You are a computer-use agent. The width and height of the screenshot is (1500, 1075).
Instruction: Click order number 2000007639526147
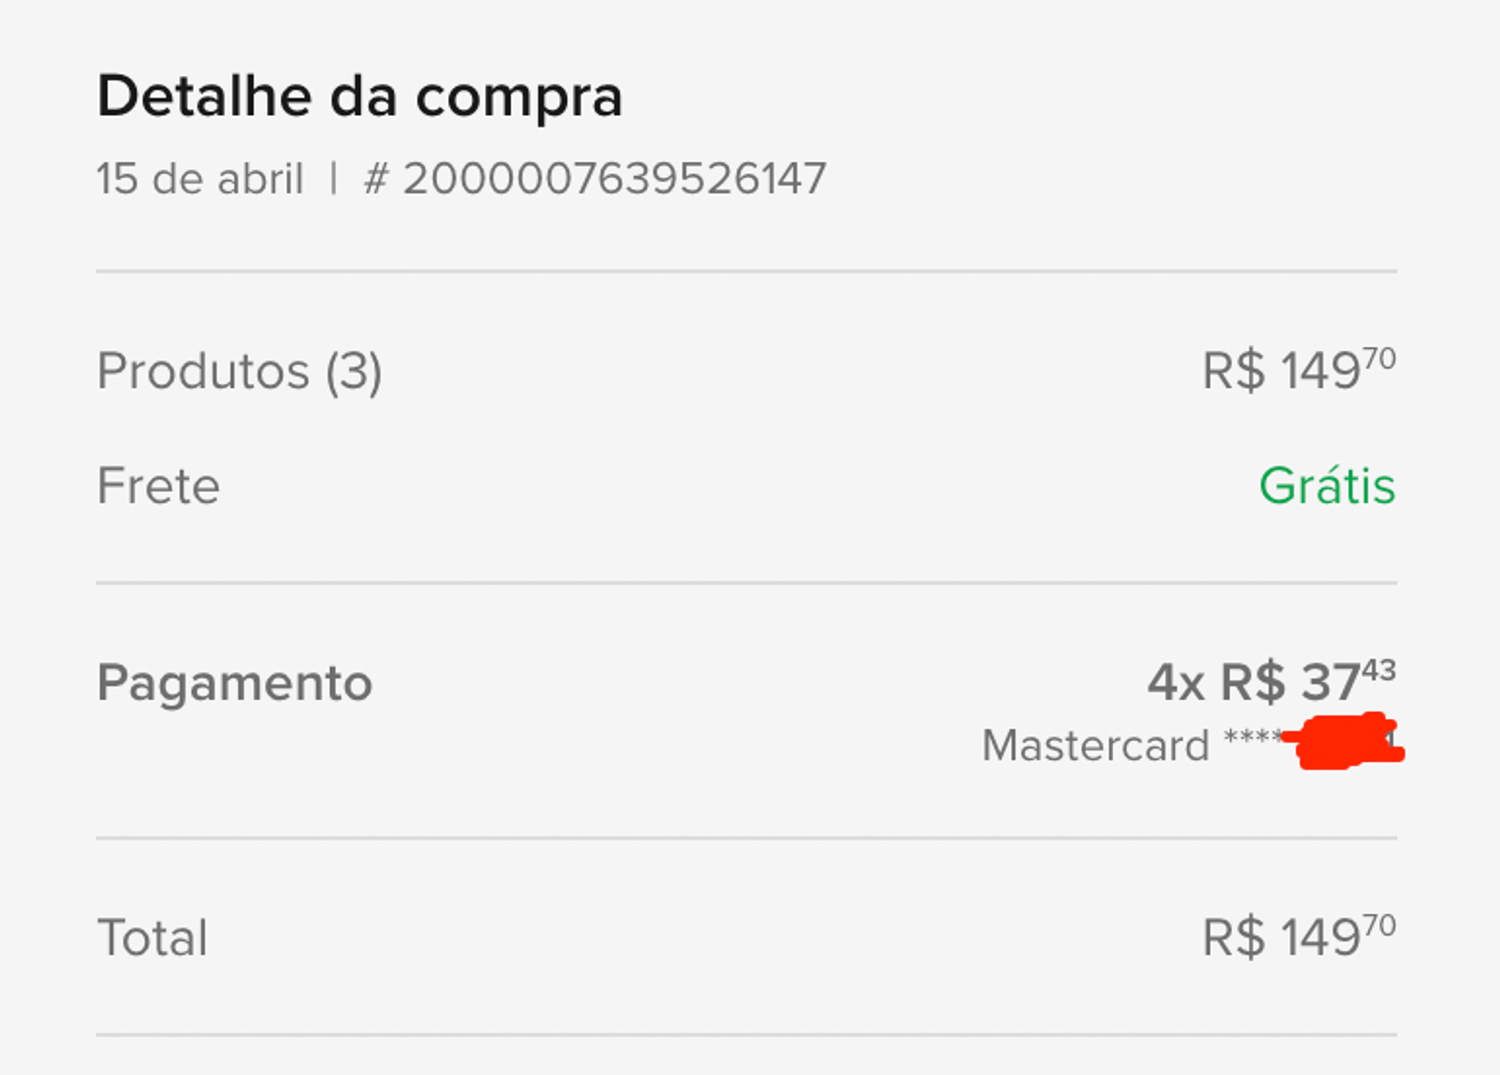pos(614,180)
